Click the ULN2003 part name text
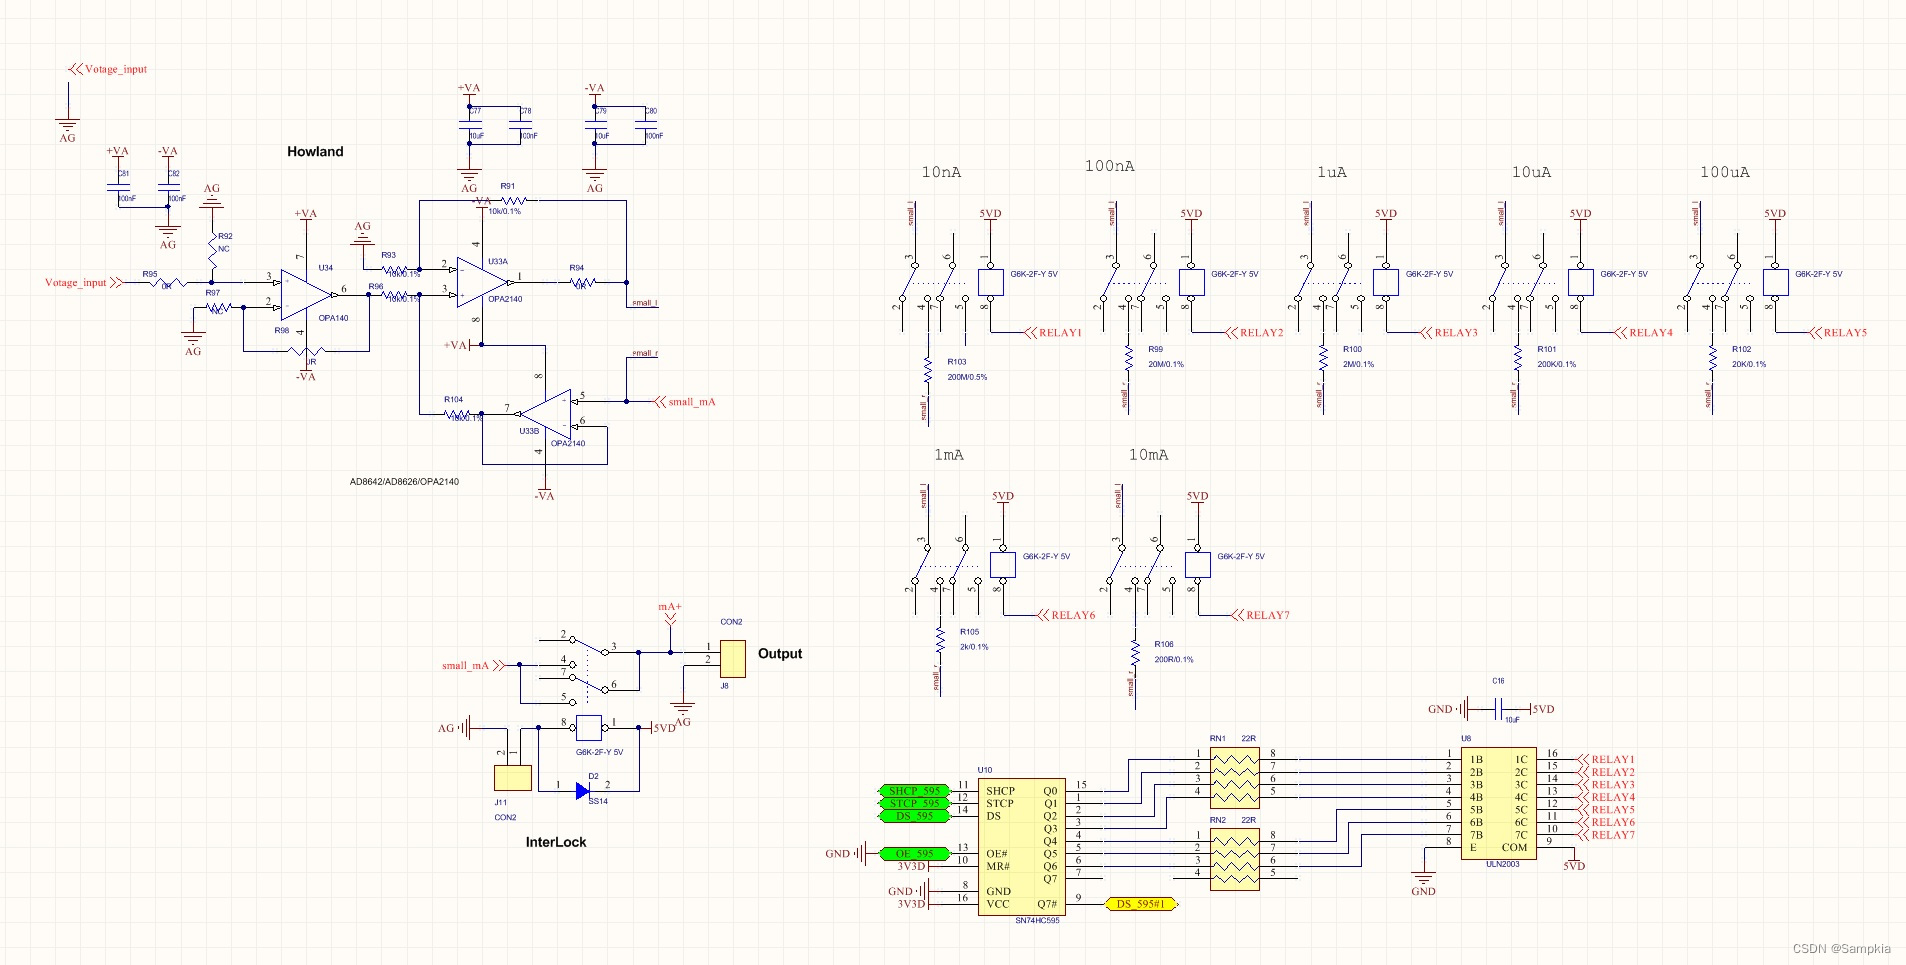 [1503, 864]
